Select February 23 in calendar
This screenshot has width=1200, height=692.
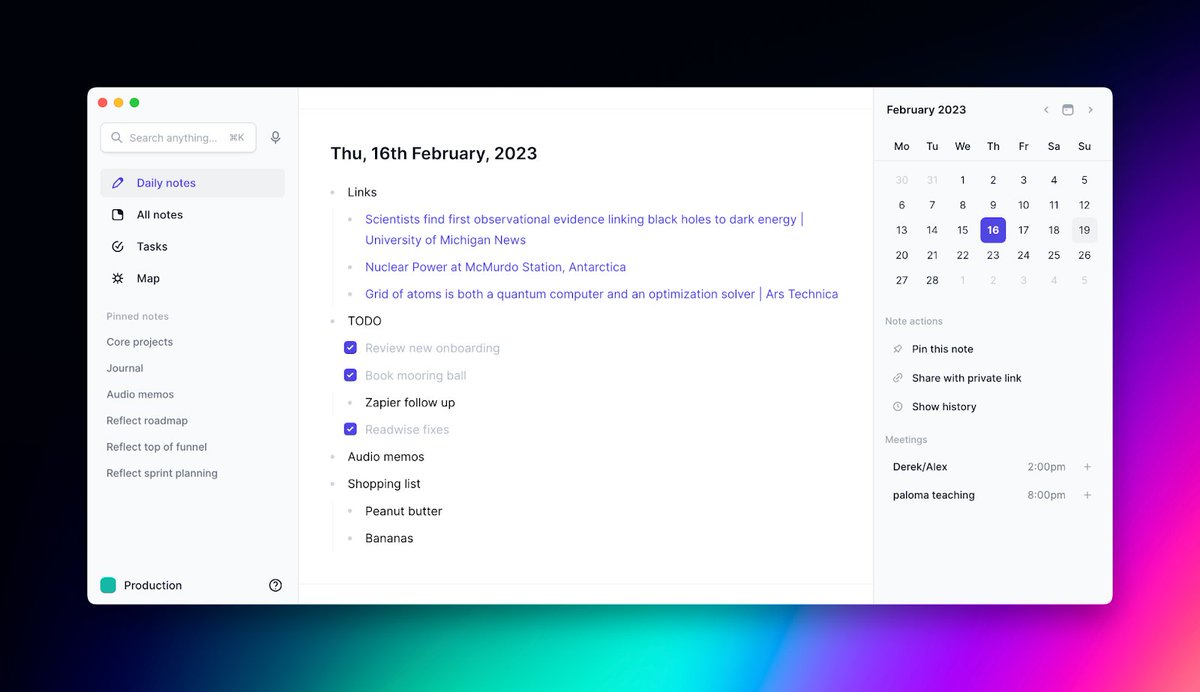(993, 255)
